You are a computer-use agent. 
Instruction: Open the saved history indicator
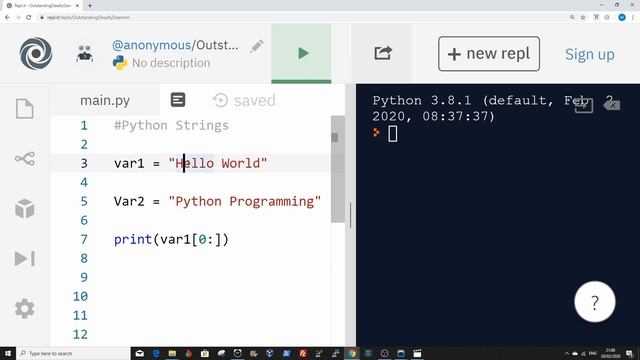coord(244,100)
